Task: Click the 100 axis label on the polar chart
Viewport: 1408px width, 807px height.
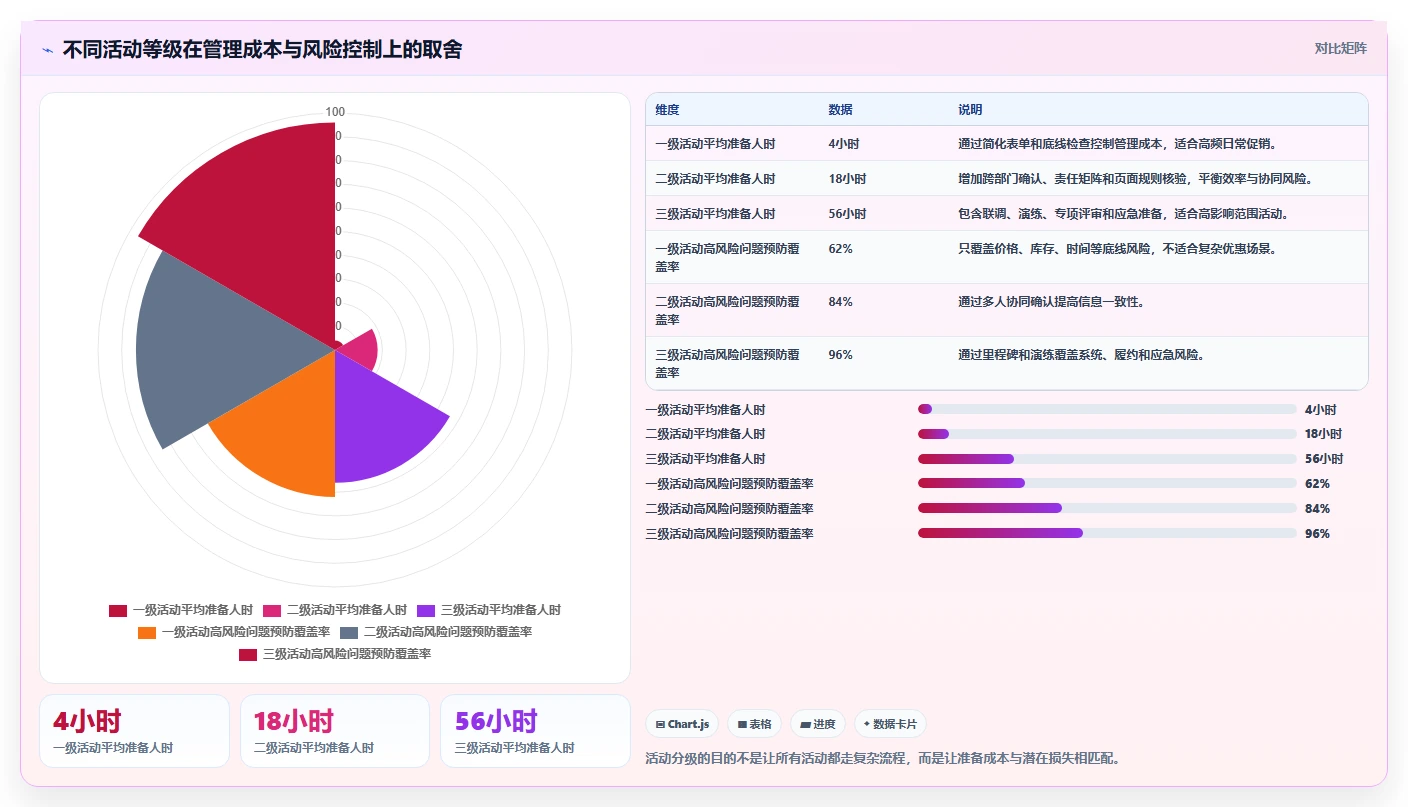Action: tap(335, 112)
